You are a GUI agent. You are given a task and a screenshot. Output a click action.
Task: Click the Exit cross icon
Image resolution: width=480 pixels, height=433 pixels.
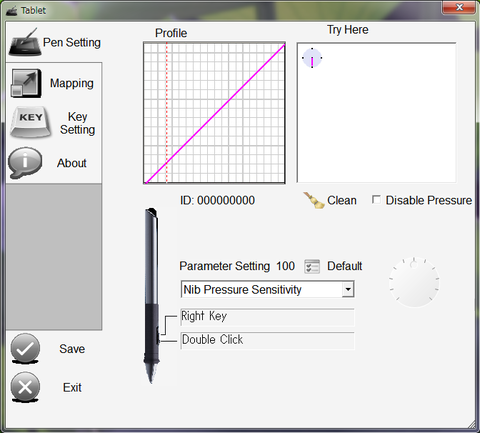click(x=25, y=387)
